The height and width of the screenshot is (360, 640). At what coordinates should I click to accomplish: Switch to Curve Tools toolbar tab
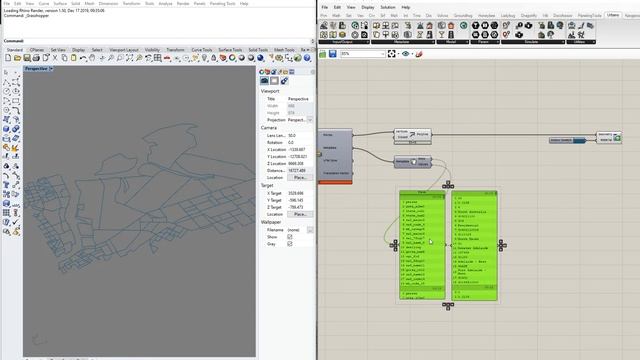[x=202, y=50]
